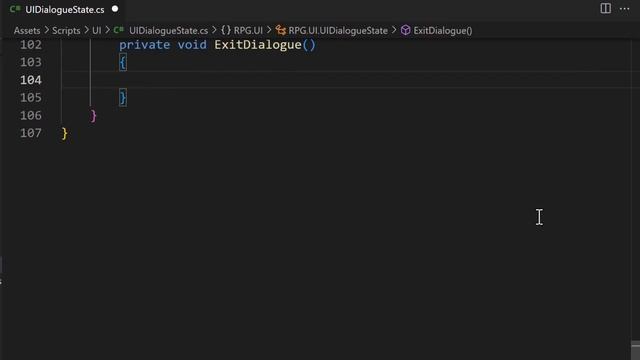Image resolution: width=640 pixels, height=360 pixels.
Task: Click line number 105 in the gutter
Action: point(31,98)
